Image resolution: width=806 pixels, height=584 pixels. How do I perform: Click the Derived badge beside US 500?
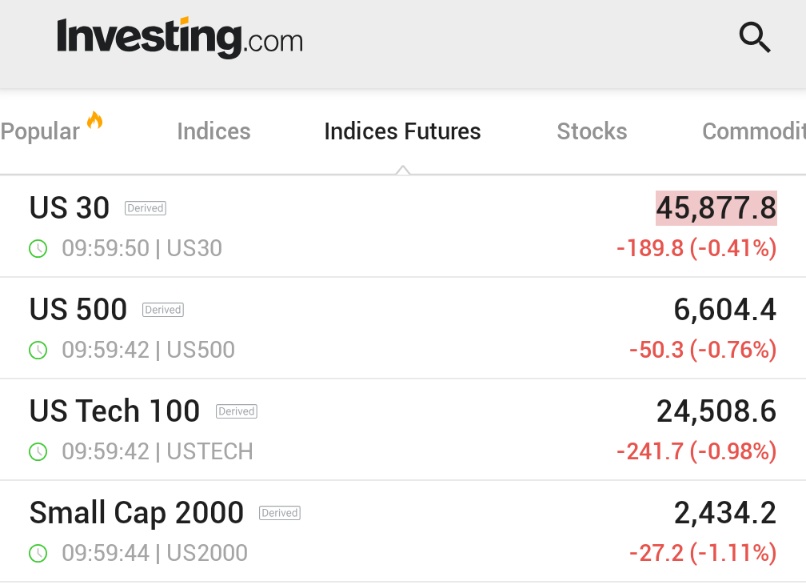[x=163, y=310]
